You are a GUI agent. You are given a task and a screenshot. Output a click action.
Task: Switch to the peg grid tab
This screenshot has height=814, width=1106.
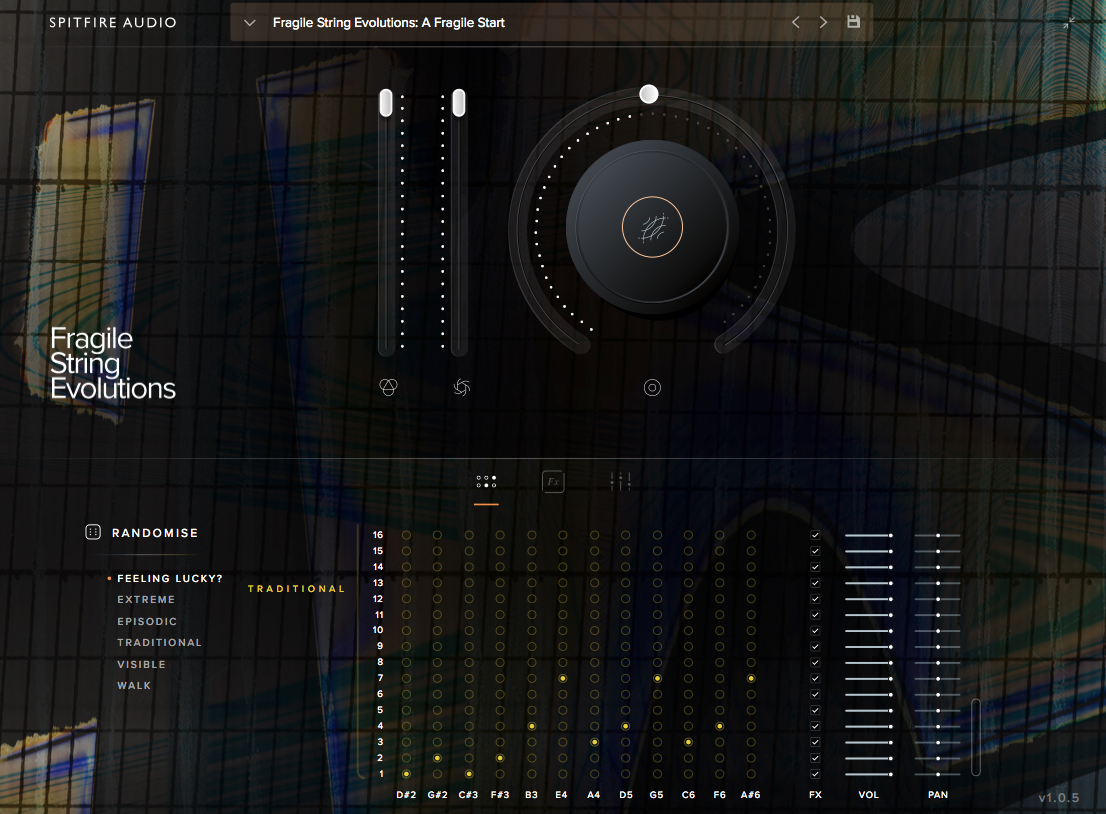coord(486,482)
